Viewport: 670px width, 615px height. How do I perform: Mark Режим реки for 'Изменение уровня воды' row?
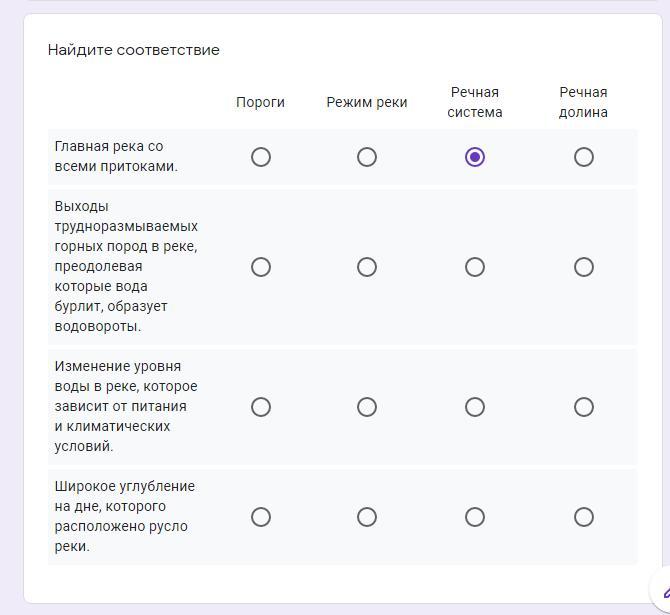367,407
